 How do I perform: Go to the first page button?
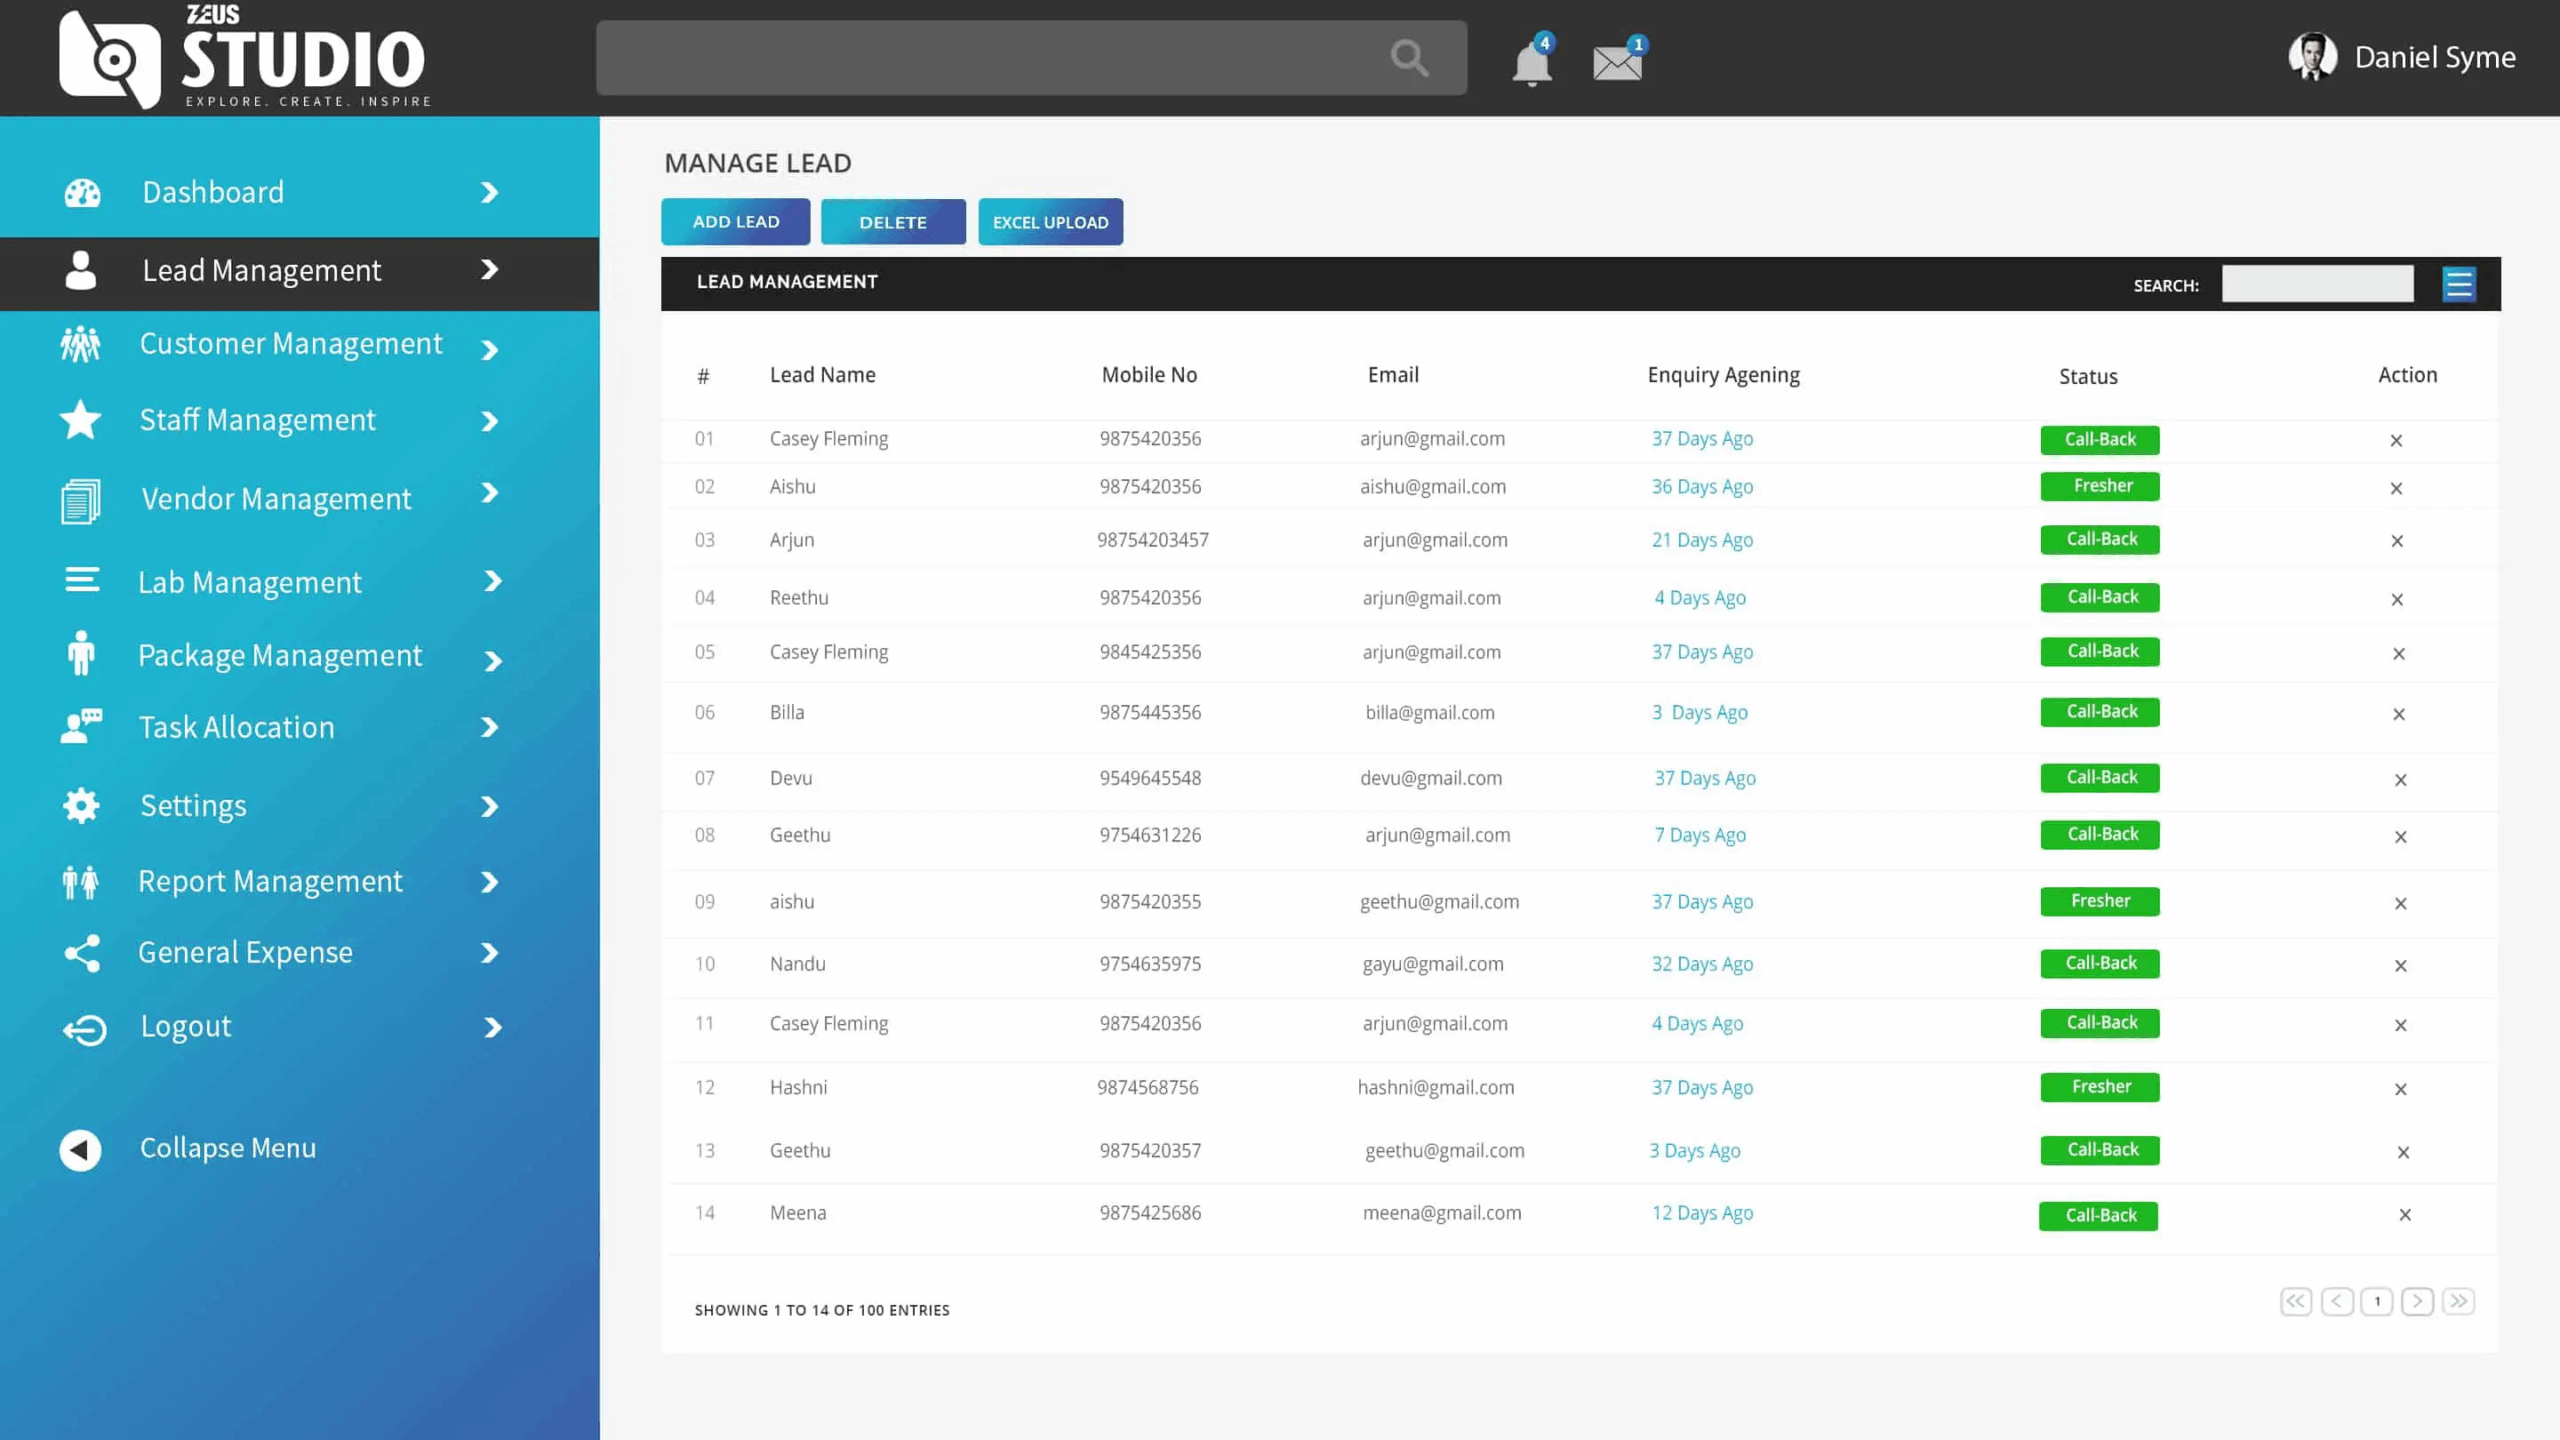pyautogui.click(x=2296, y=1301)
